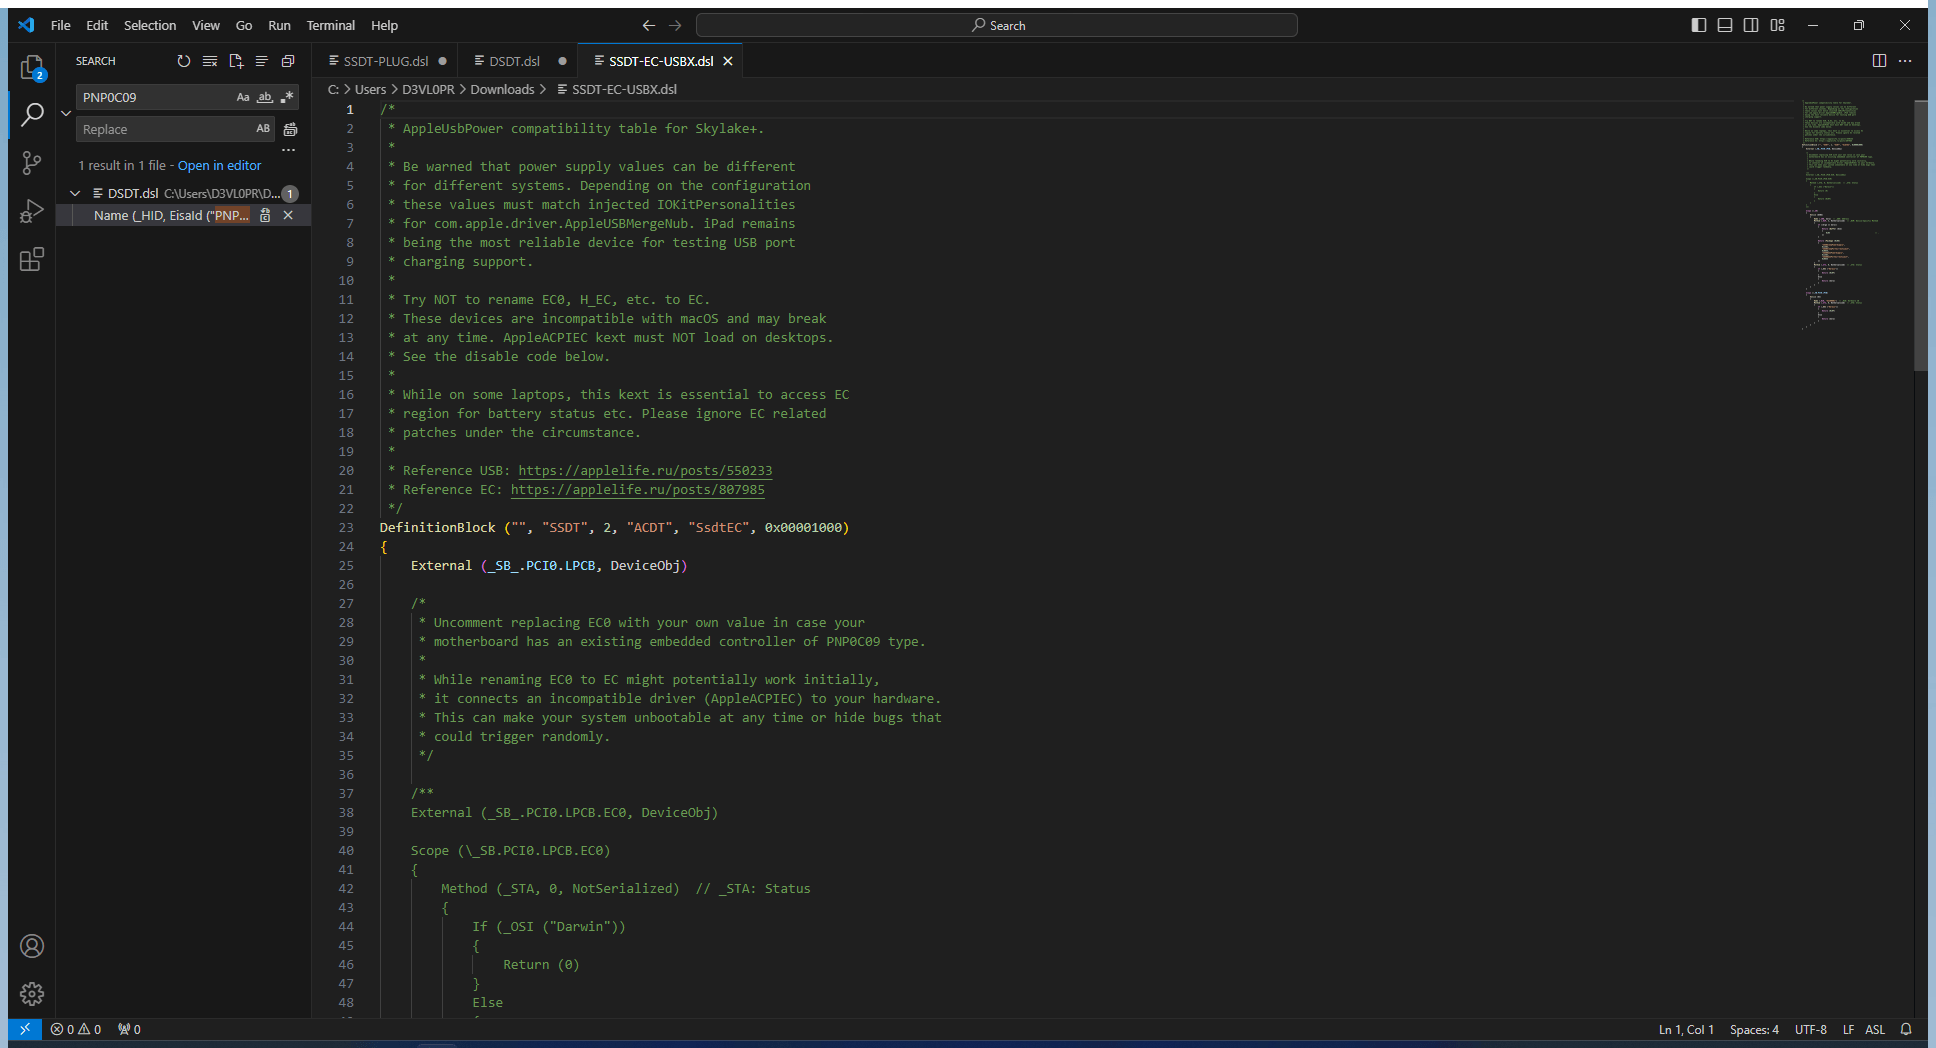Open a new search editor
Viewport: 1936px width, 1048px height.
point(236,61)
